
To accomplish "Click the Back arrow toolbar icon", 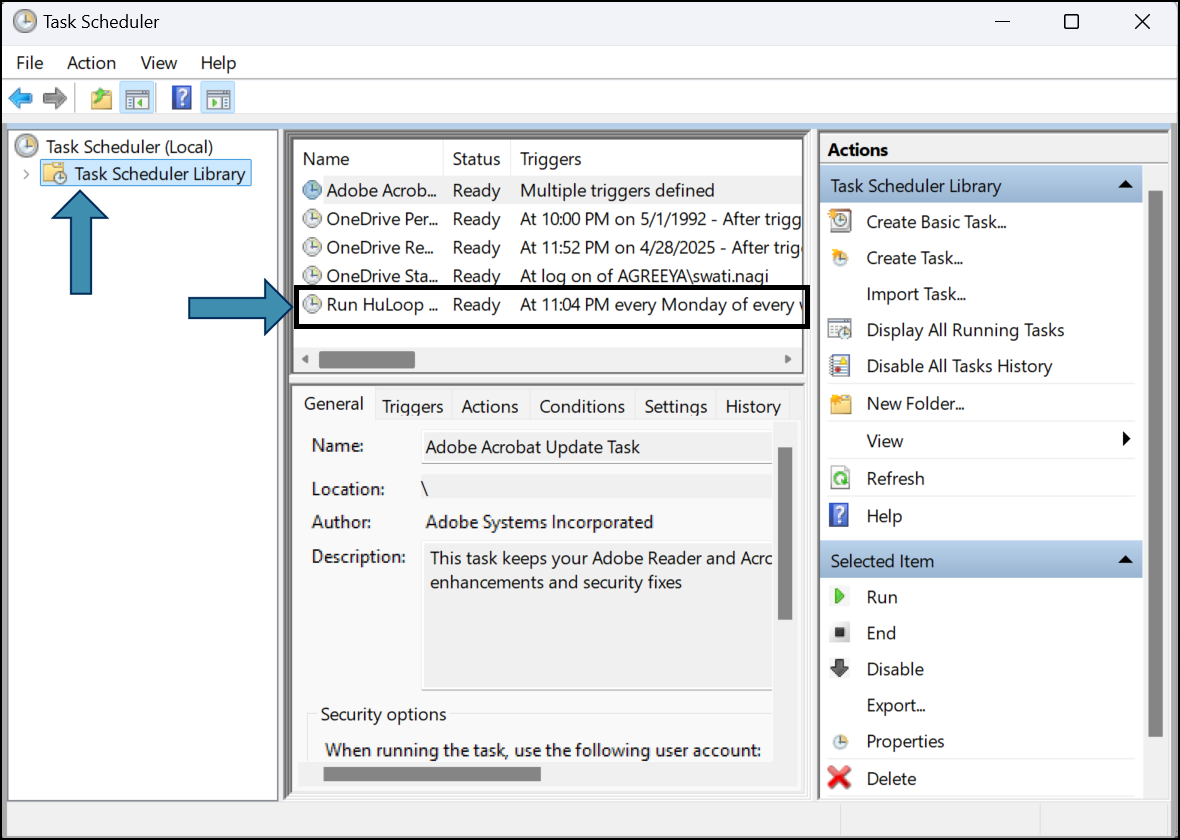I will 21,98.
